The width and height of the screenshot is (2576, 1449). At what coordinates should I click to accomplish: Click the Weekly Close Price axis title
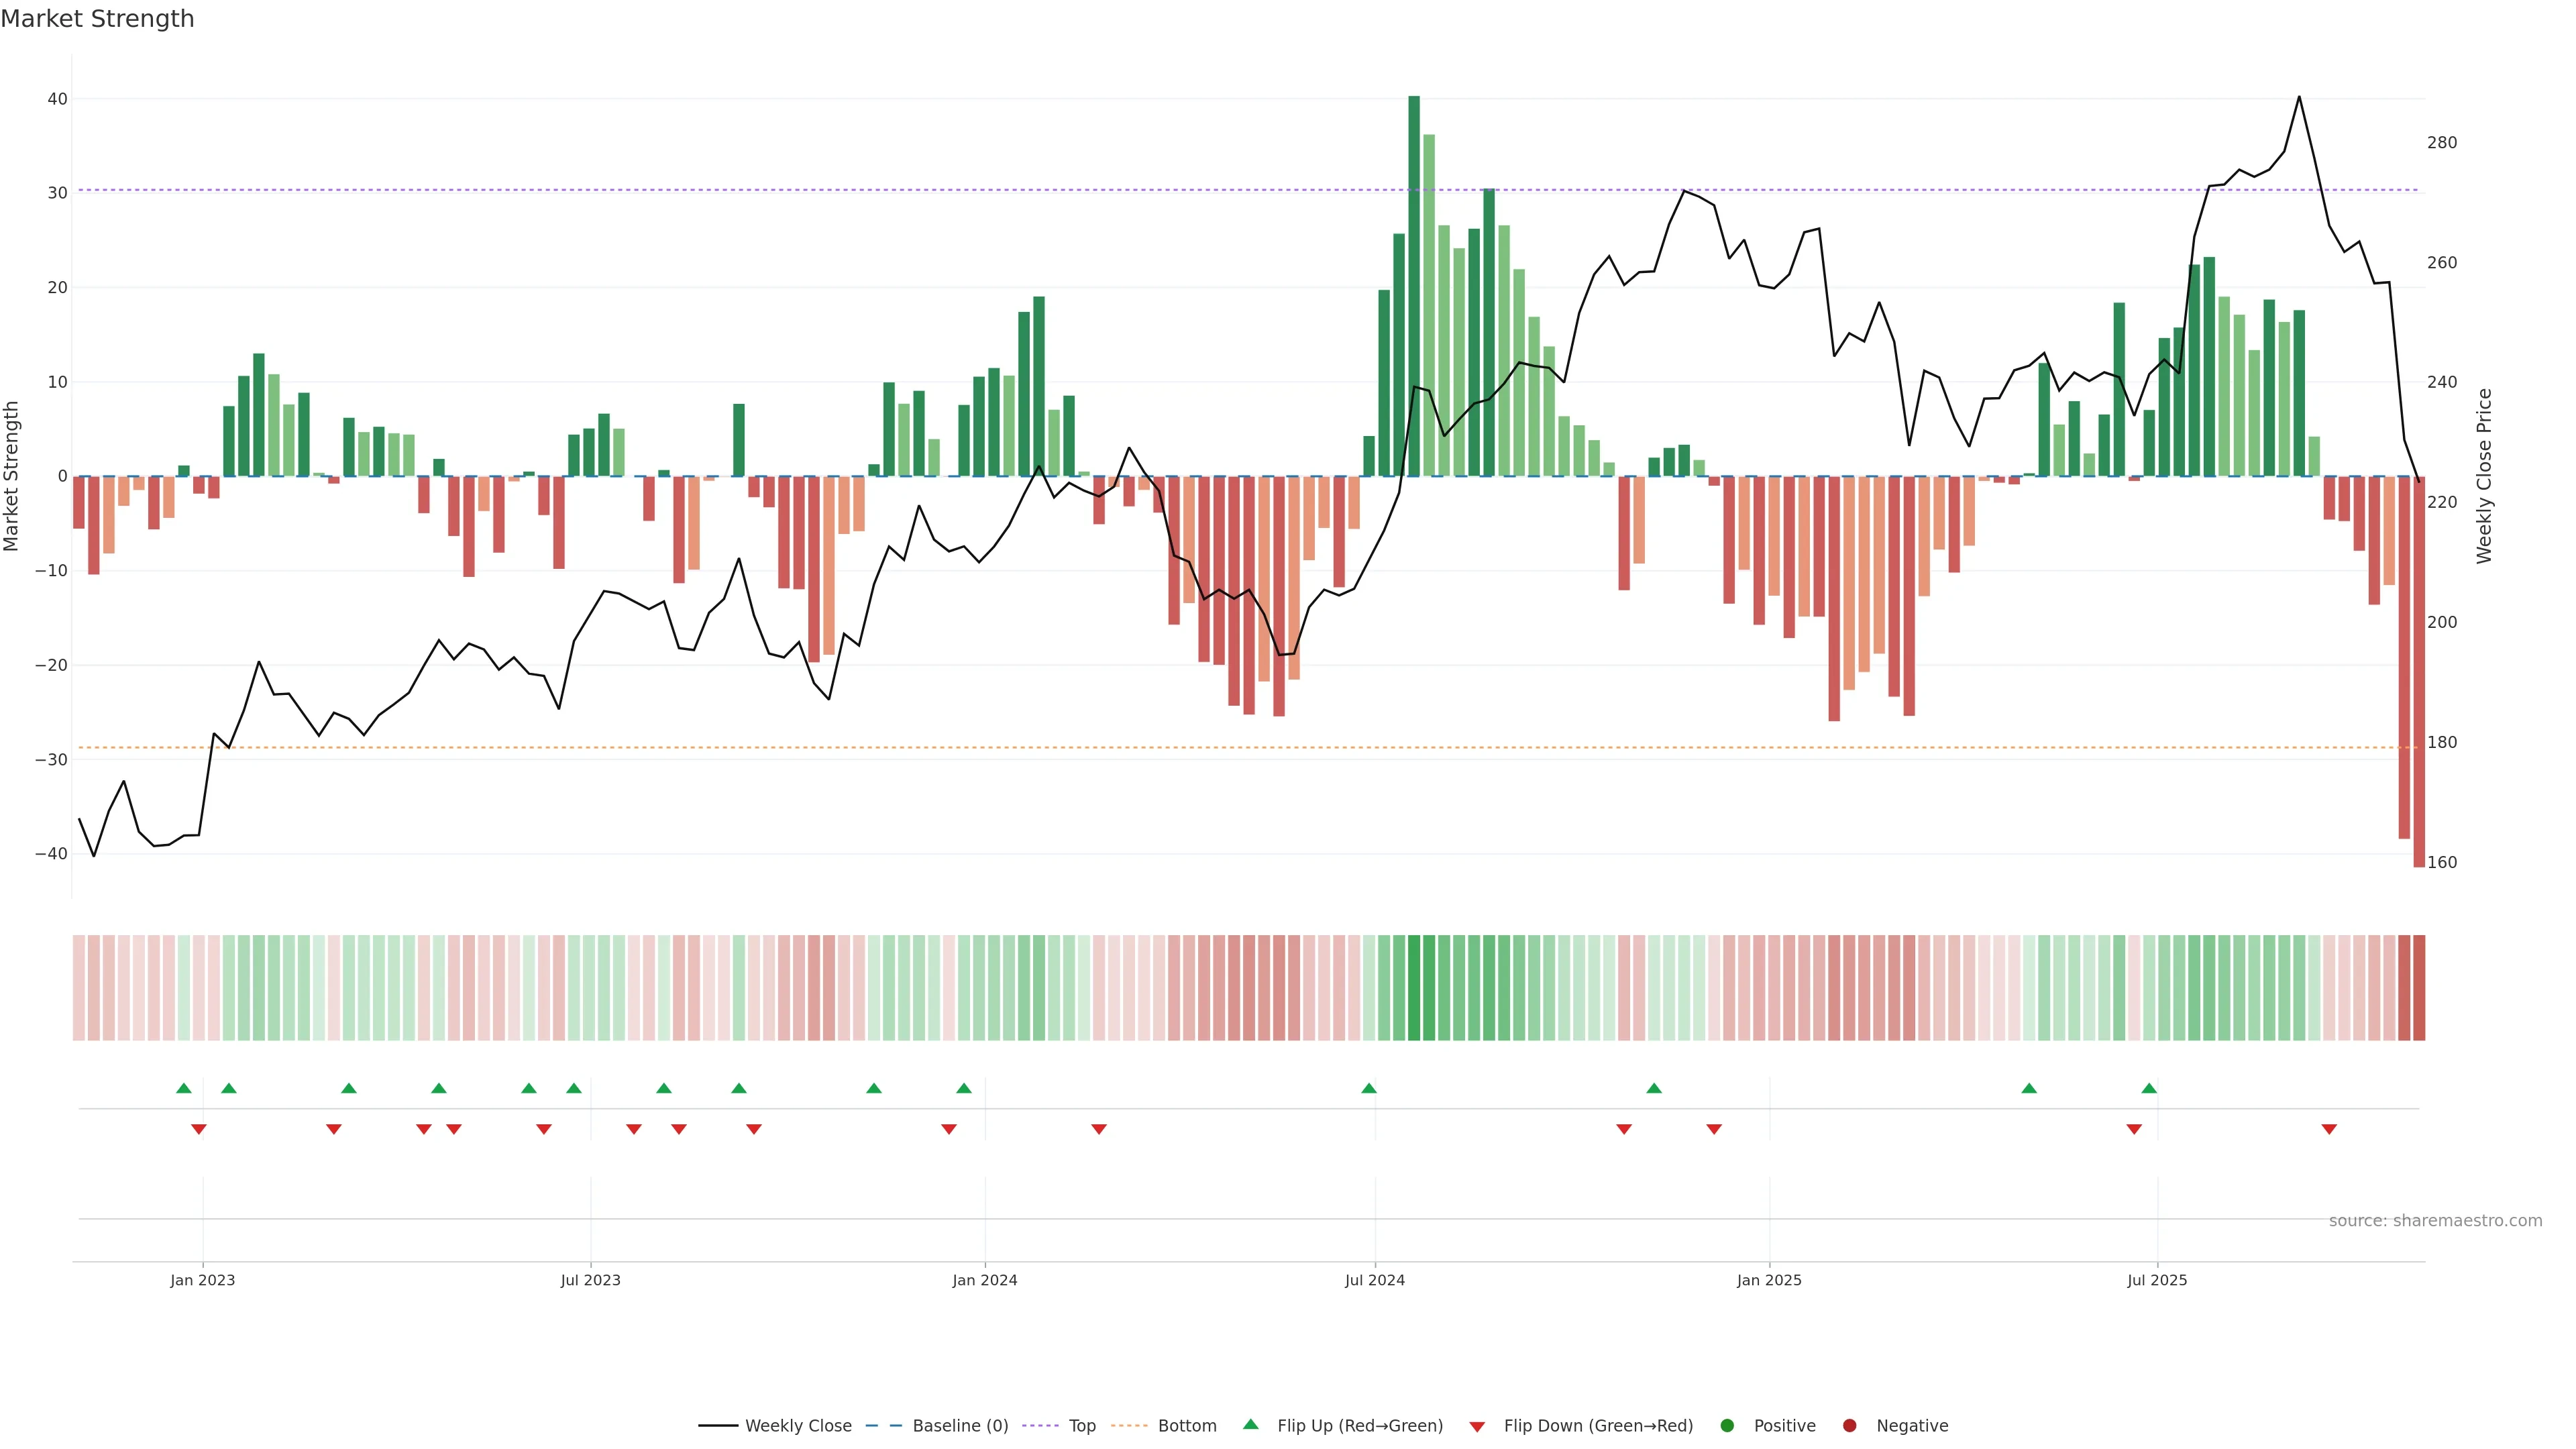pos(2484,476)
